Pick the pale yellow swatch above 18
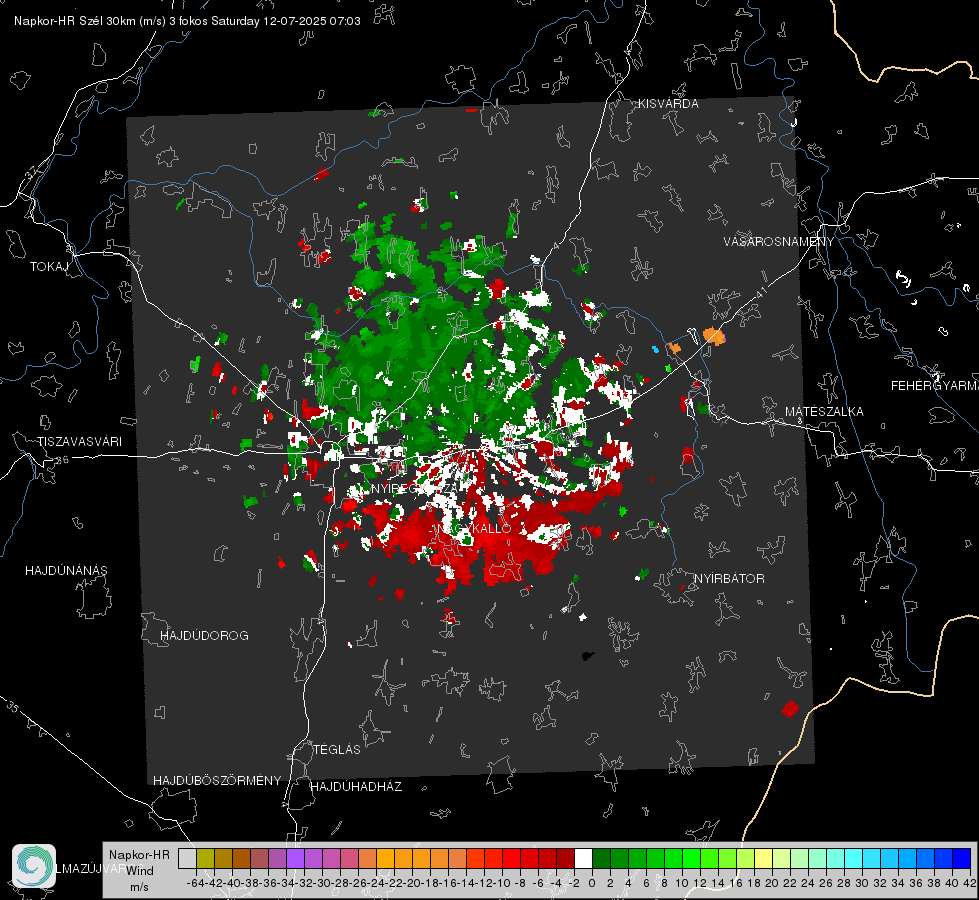This screenshot has height=900, width=979. coord(764,858)
